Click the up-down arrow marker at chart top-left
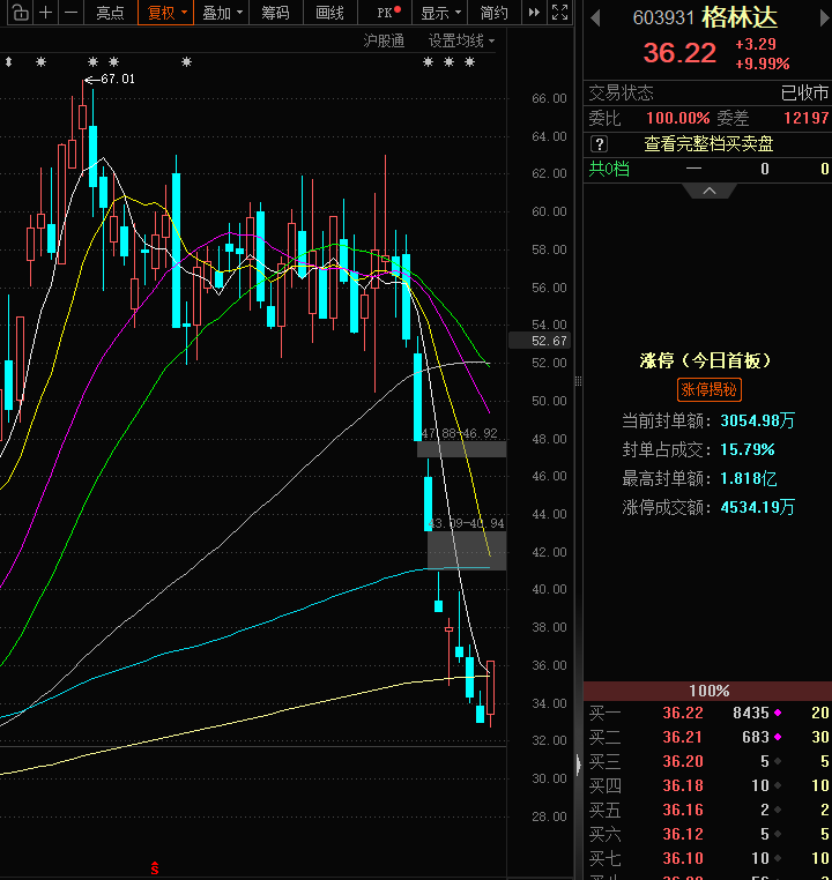The height and width of the screenshot is (880, 832). point(8,62)
